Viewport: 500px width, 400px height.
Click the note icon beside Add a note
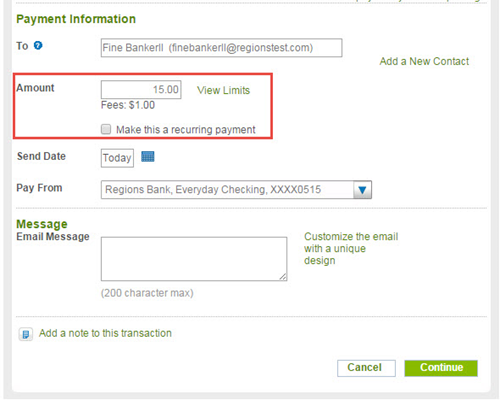[26, 334]
